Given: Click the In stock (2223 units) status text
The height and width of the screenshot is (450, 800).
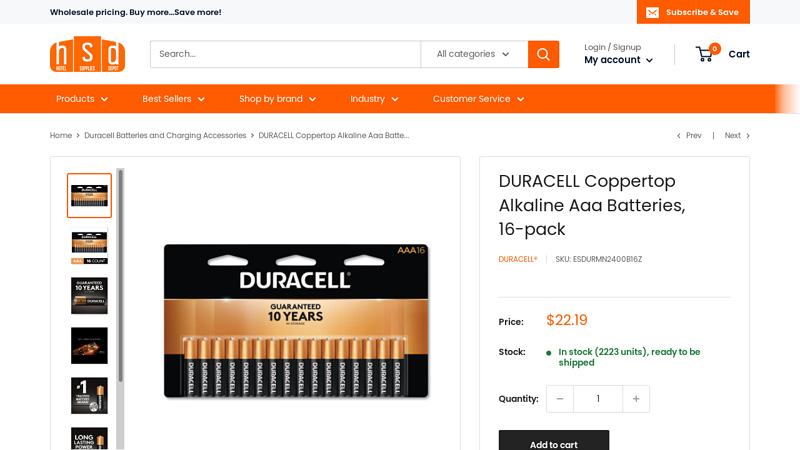Looking at the screenshot, I should point(629,357).
